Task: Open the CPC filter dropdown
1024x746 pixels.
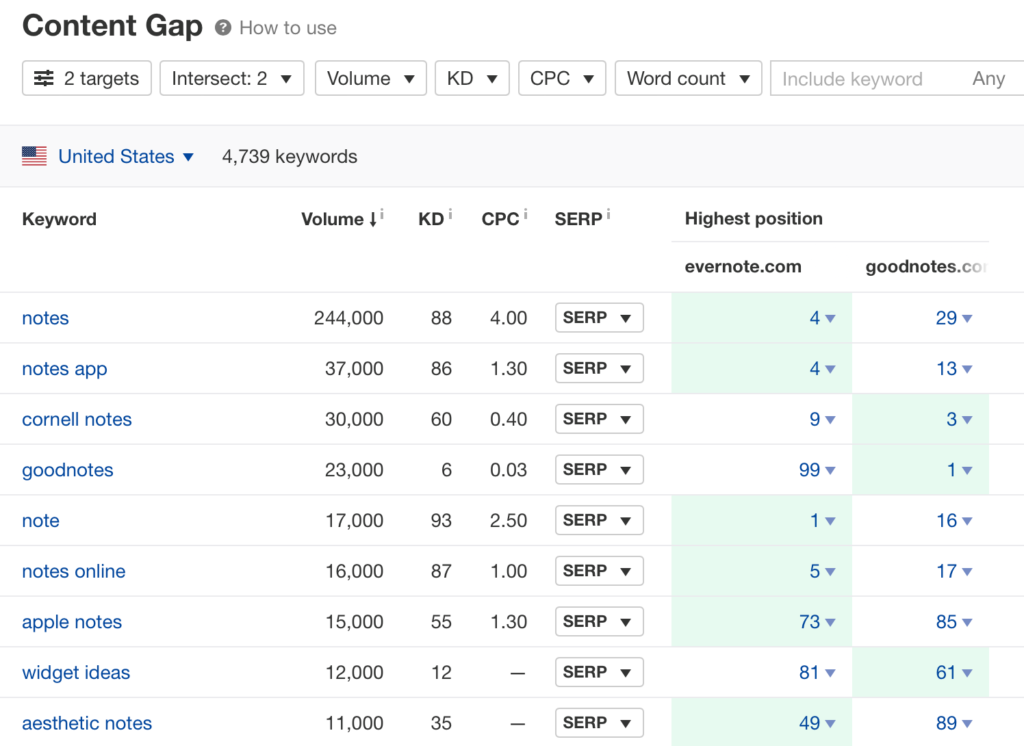Action: click(562, 78)
